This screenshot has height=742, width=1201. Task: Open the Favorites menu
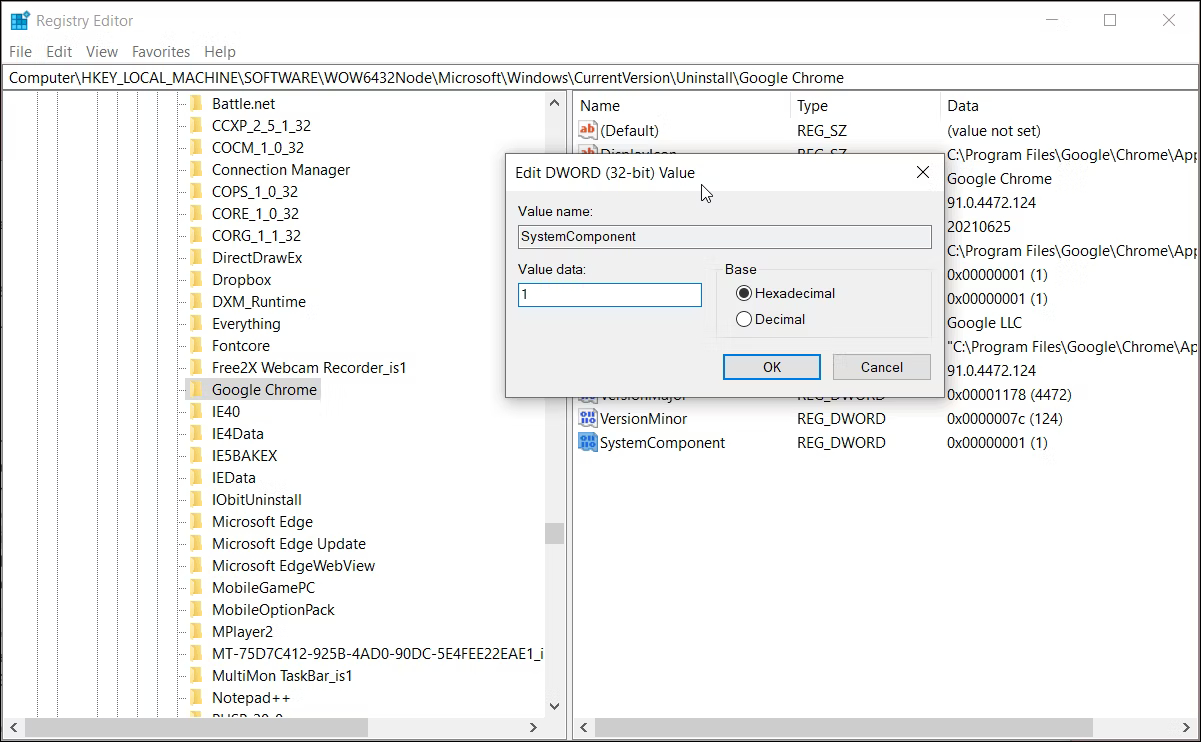[161, 51]
